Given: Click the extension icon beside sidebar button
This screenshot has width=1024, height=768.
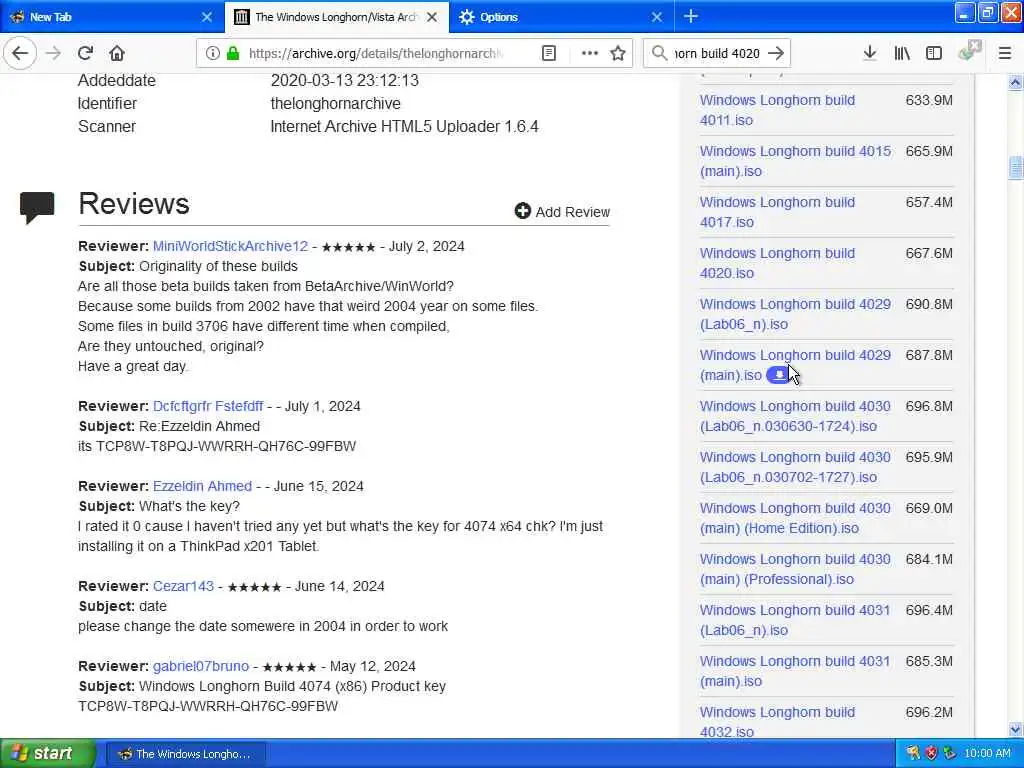Looking at the screenshot, I should coord(970,50).
